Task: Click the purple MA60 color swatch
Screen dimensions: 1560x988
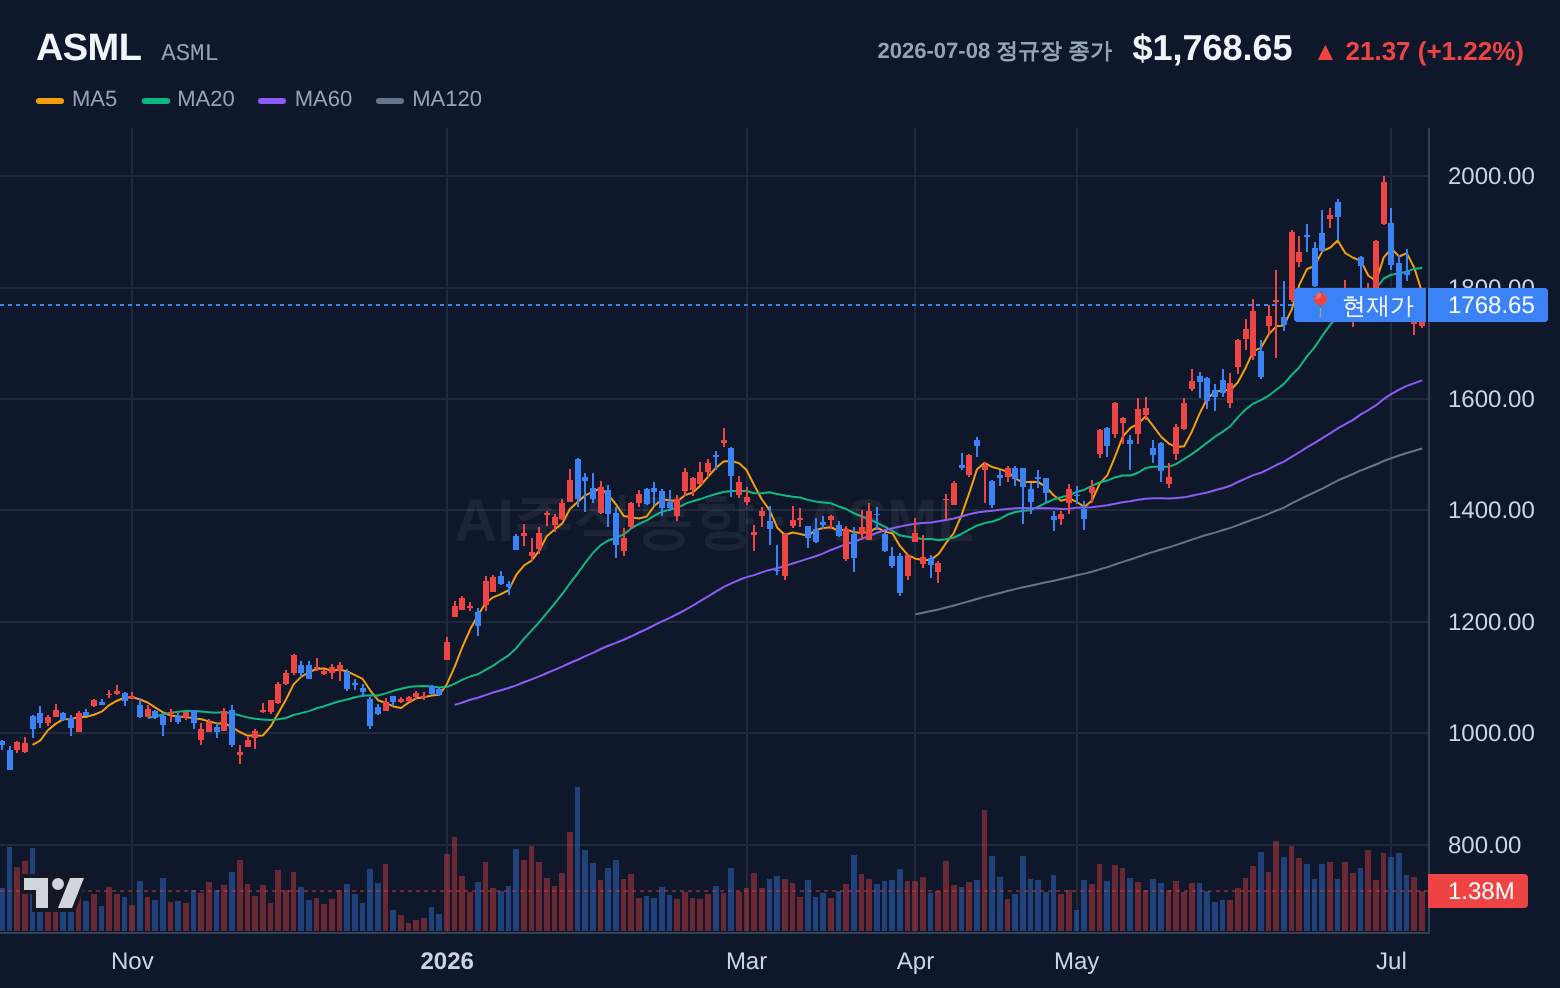Action: 272,100
